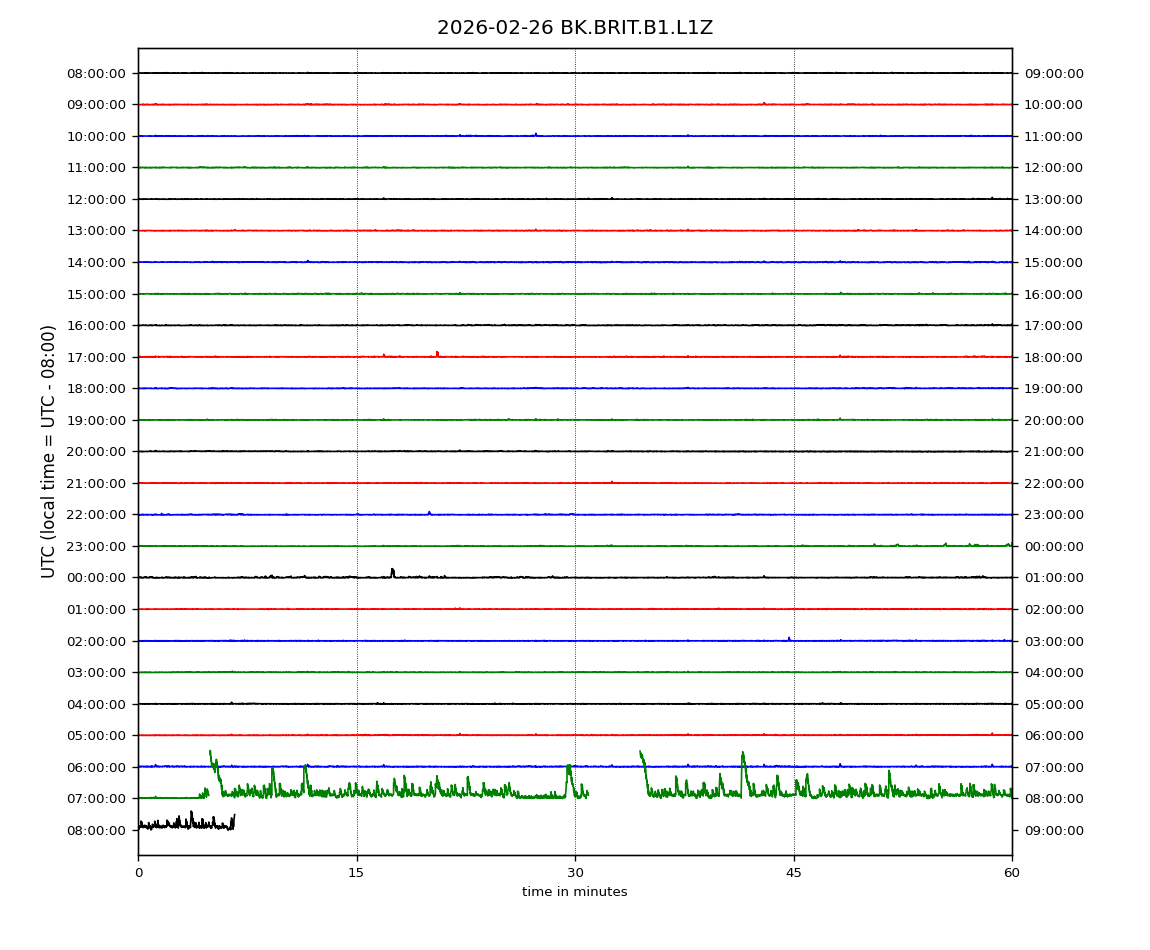
Task: Select the black spike on the 00:00:00 trace
Action: [392, 572]
